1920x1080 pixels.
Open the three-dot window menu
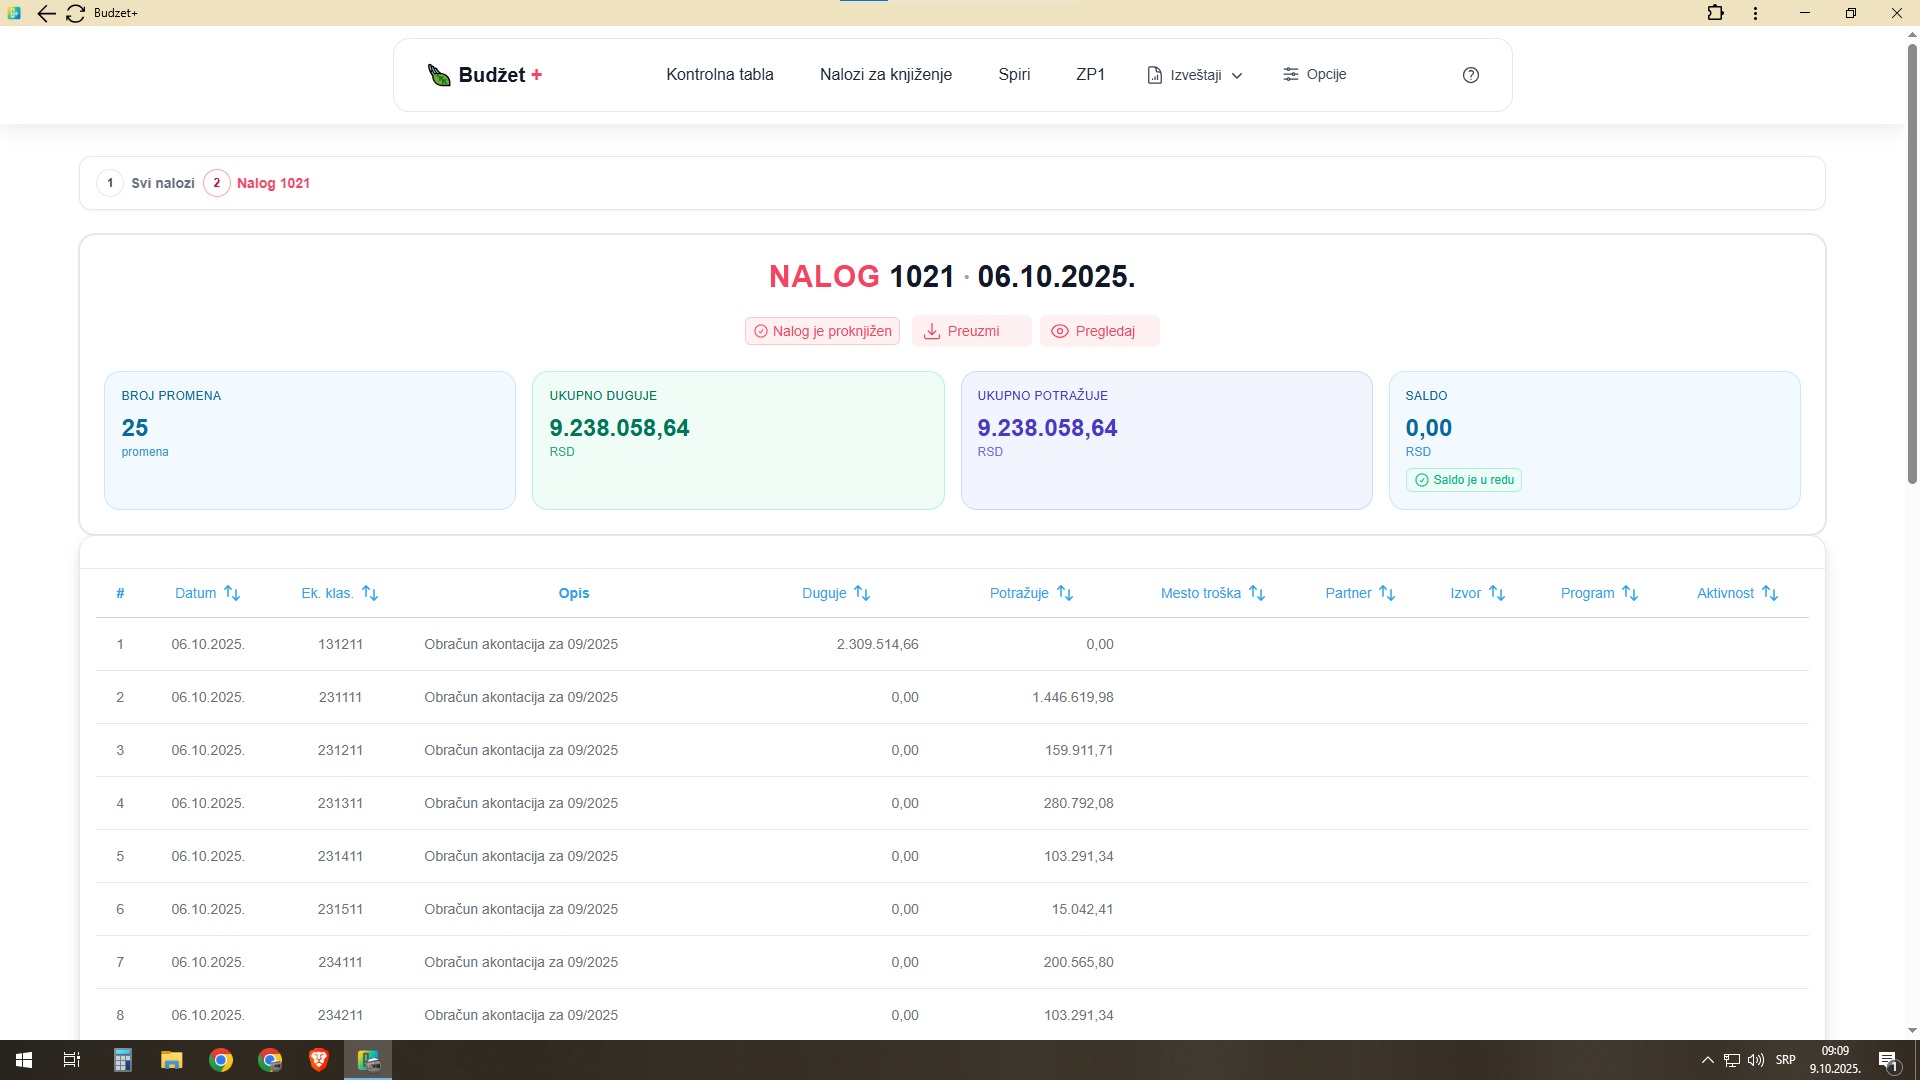(1755, 13)
